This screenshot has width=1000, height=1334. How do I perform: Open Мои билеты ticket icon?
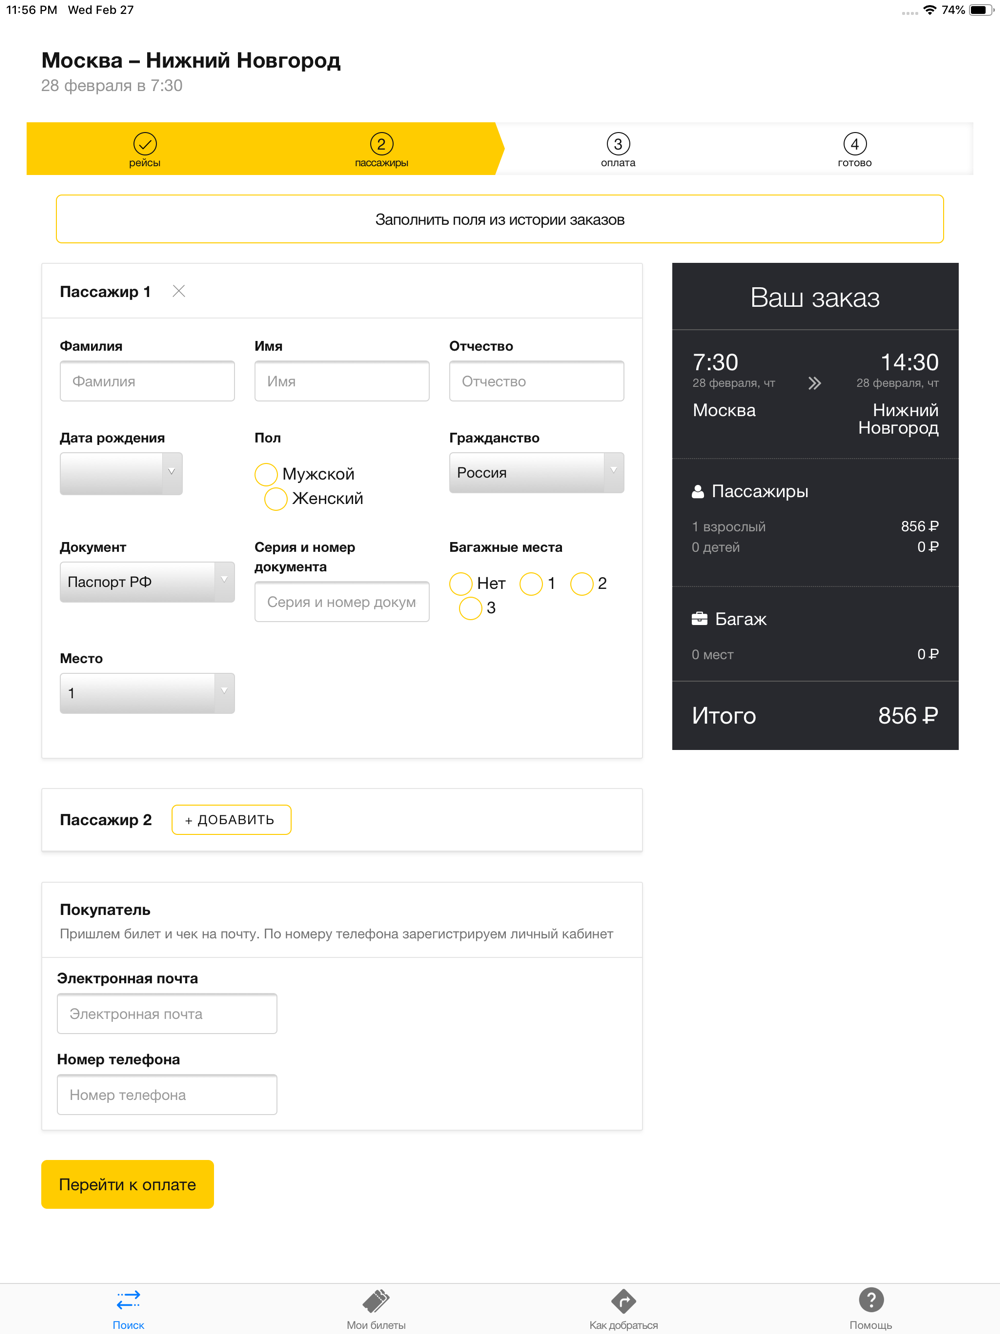click(x=376, y=1300)
